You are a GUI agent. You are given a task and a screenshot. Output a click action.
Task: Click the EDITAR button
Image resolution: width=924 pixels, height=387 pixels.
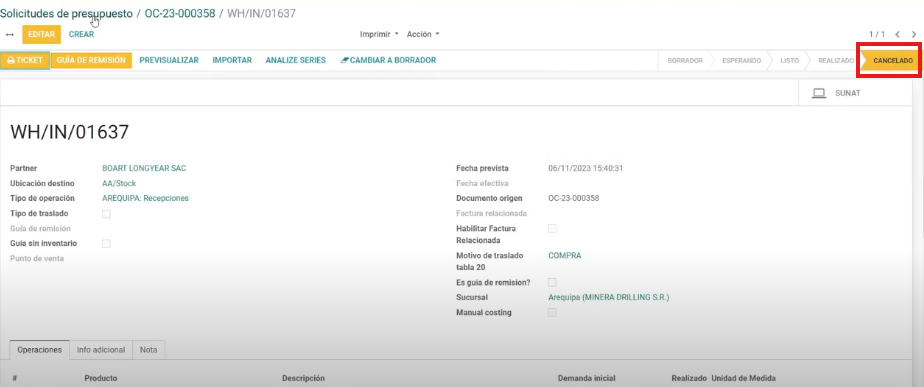click(x=41, y=35)
